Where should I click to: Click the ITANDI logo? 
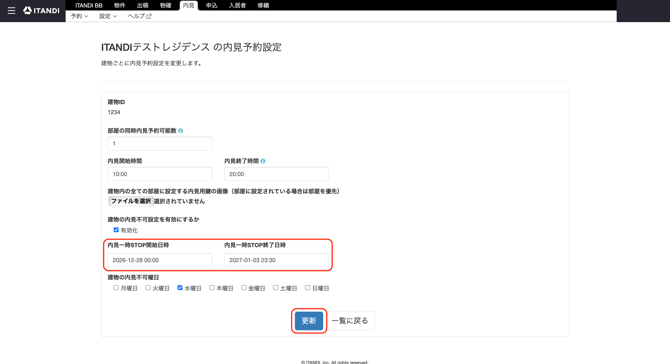[x=41, y=10]
